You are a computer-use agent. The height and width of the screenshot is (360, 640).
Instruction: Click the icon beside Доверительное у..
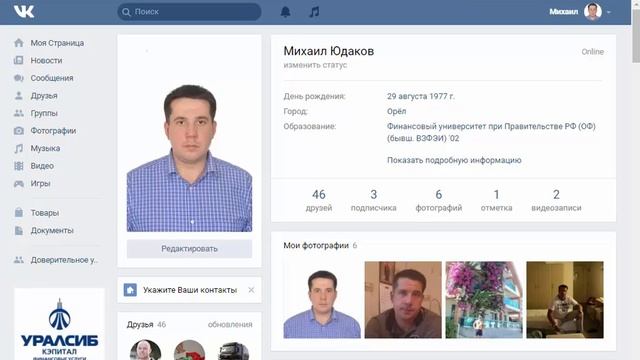click(19, 260)
